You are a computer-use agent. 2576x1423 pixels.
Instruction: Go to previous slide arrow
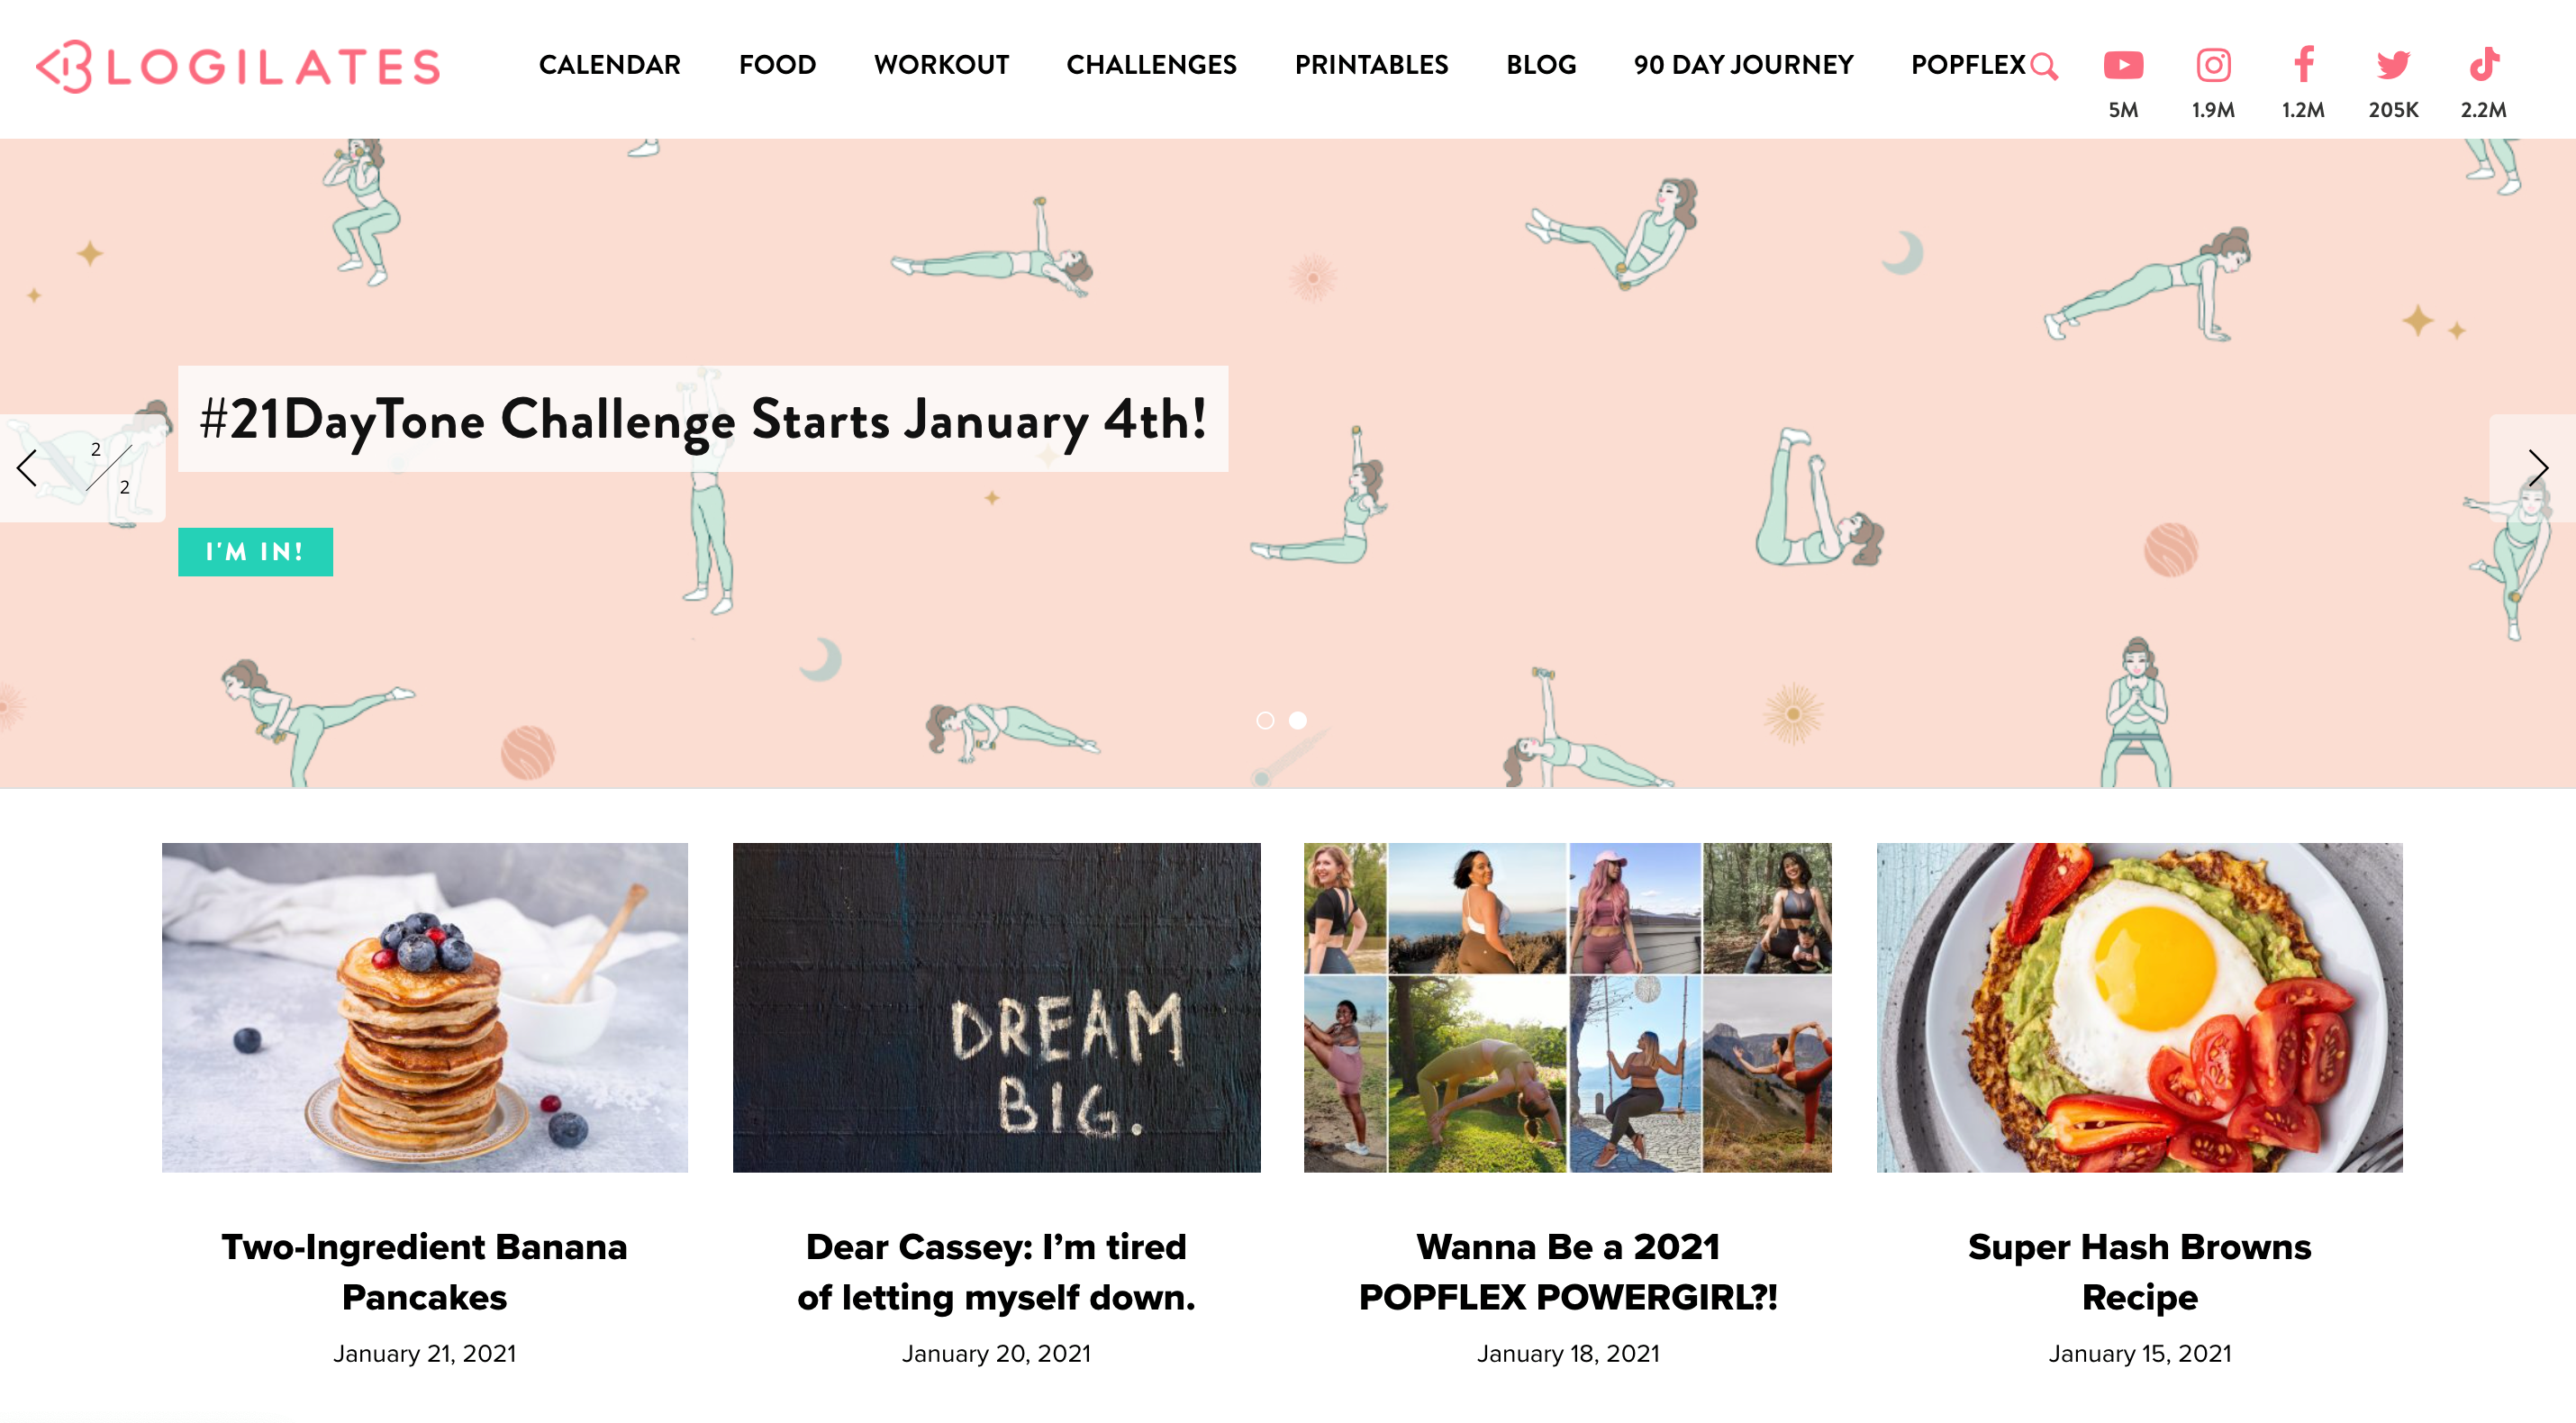[x=27, y=467]
